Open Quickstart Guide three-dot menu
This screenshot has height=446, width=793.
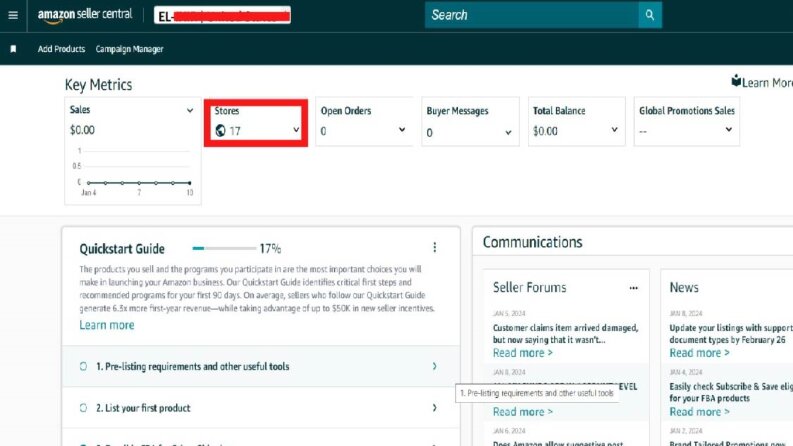[434, 247]
